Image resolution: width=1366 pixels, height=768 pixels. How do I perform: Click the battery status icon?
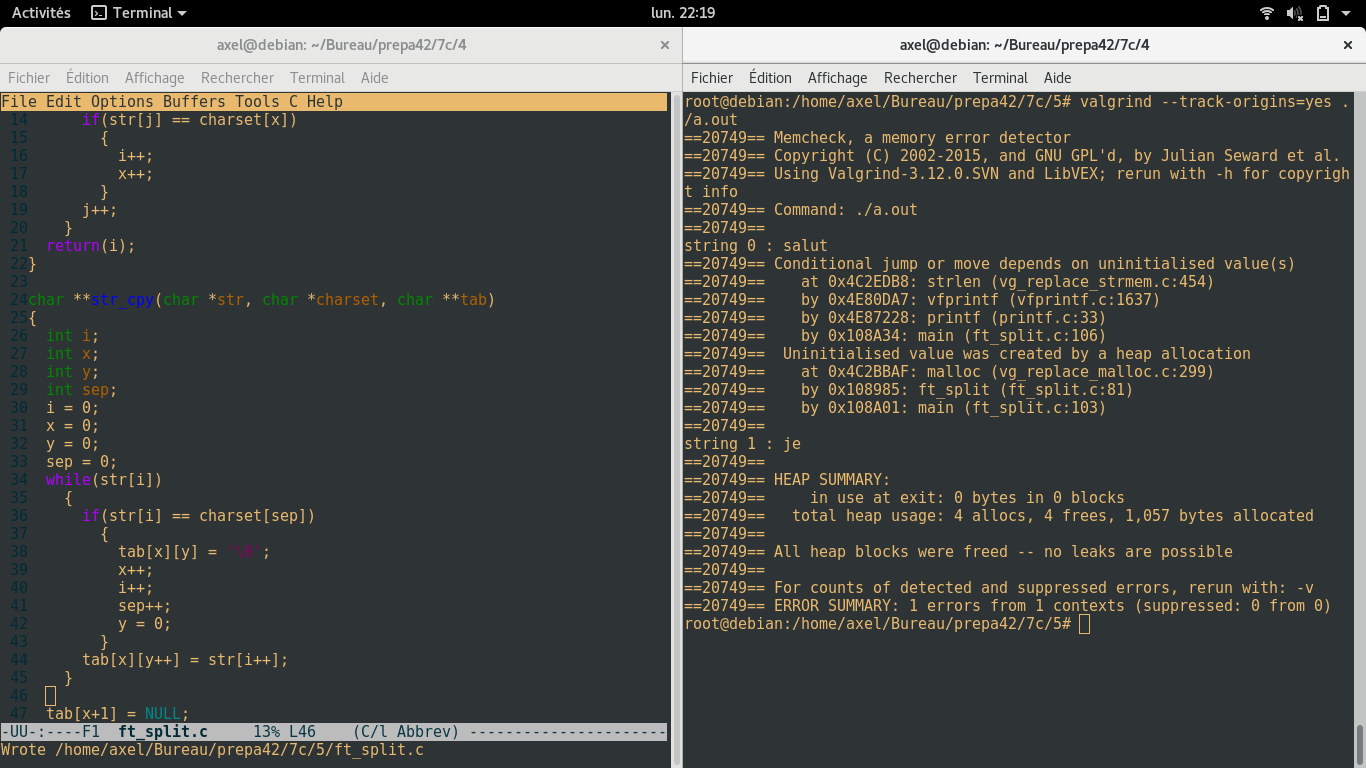[1323, 13]
